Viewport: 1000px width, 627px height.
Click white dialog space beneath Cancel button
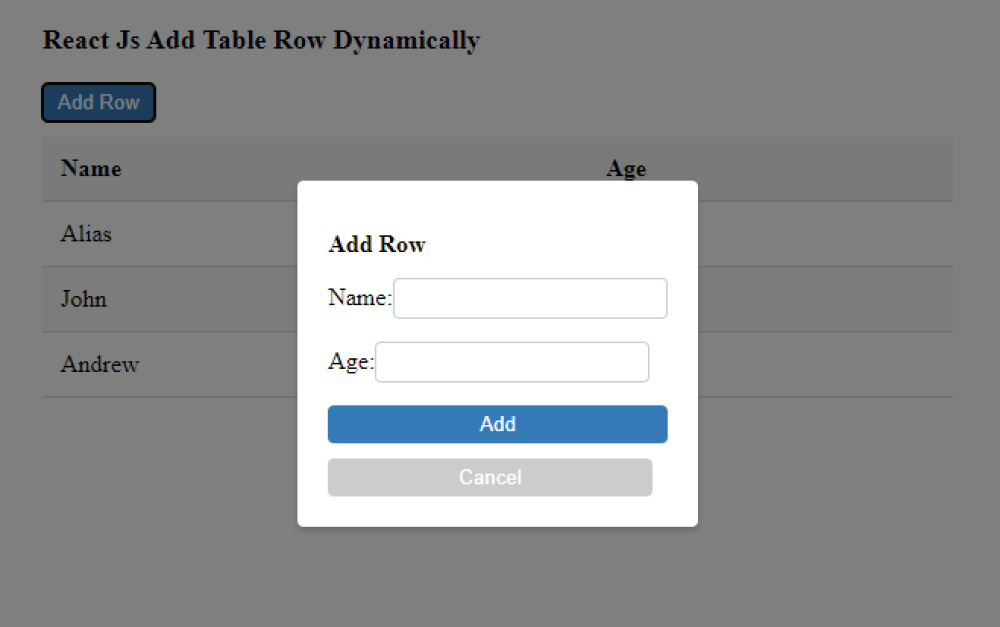tap(497, 511)
